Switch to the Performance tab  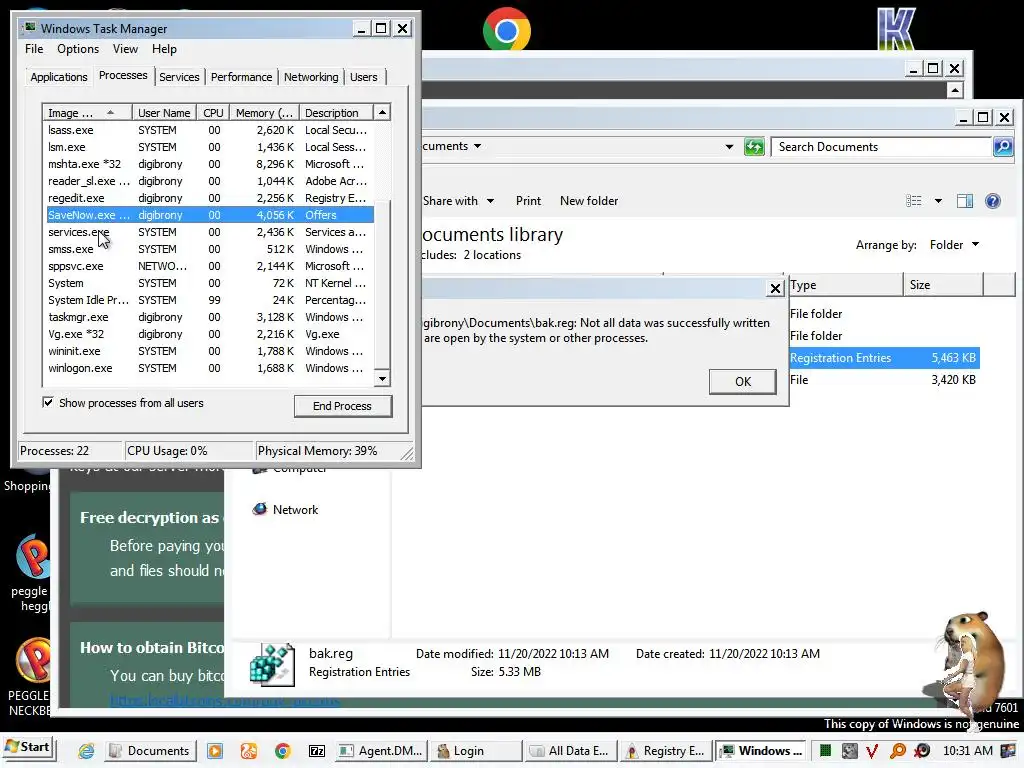pos(241,77)
